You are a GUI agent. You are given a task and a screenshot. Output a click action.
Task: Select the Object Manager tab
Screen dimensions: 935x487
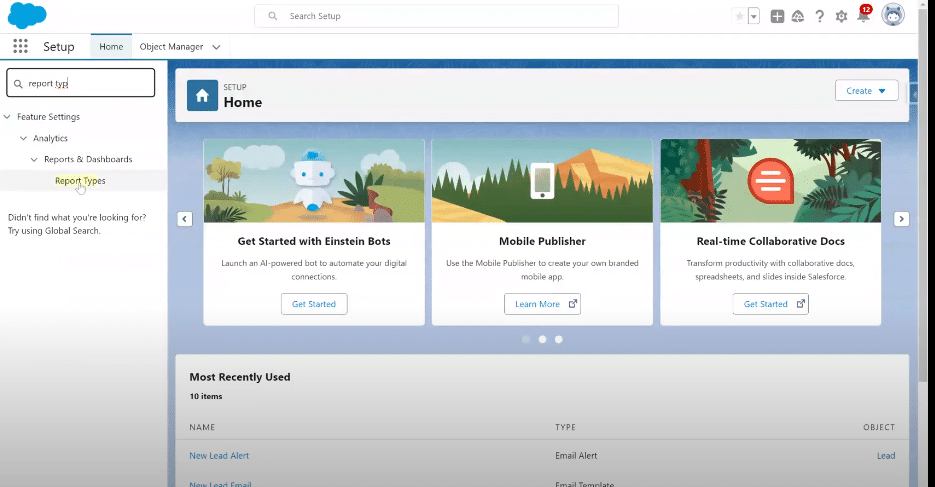[171, 46]
